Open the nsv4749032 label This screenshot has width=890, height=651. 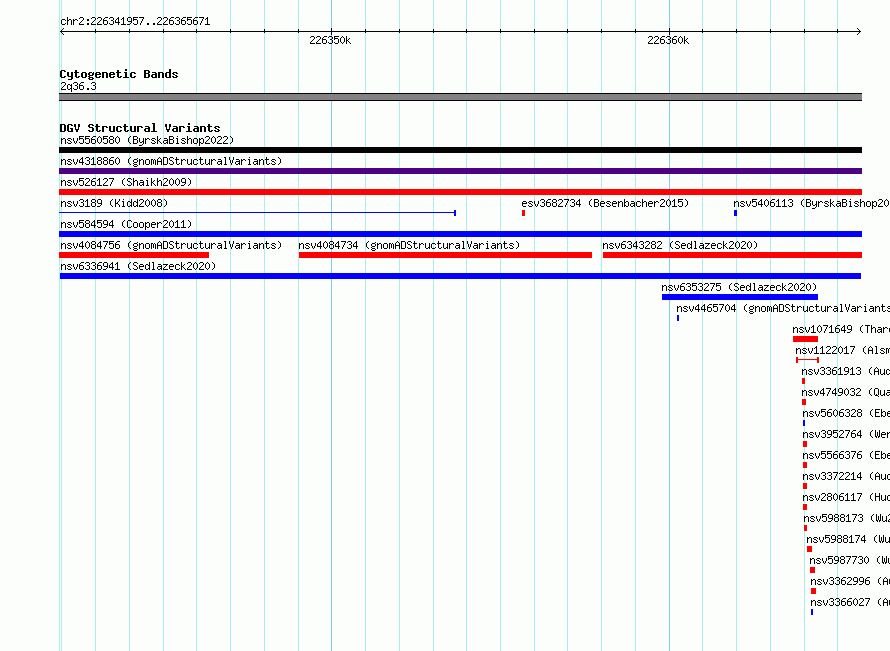coord(846,392)
